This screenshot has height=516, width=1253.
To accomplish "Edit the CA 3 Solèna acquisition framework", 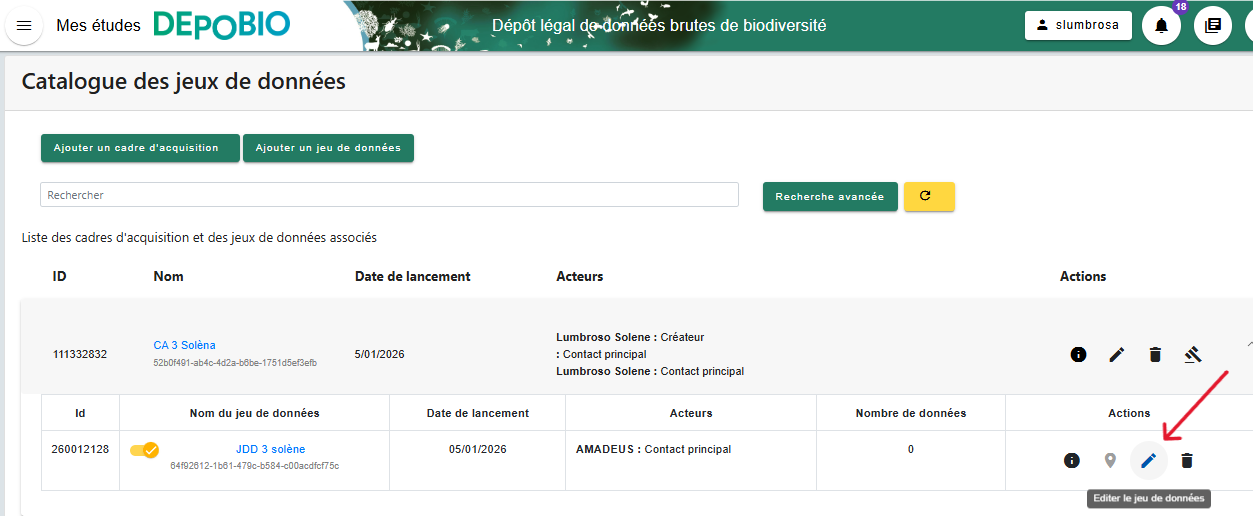I will pyautogui.click(x=1117, y=354).
